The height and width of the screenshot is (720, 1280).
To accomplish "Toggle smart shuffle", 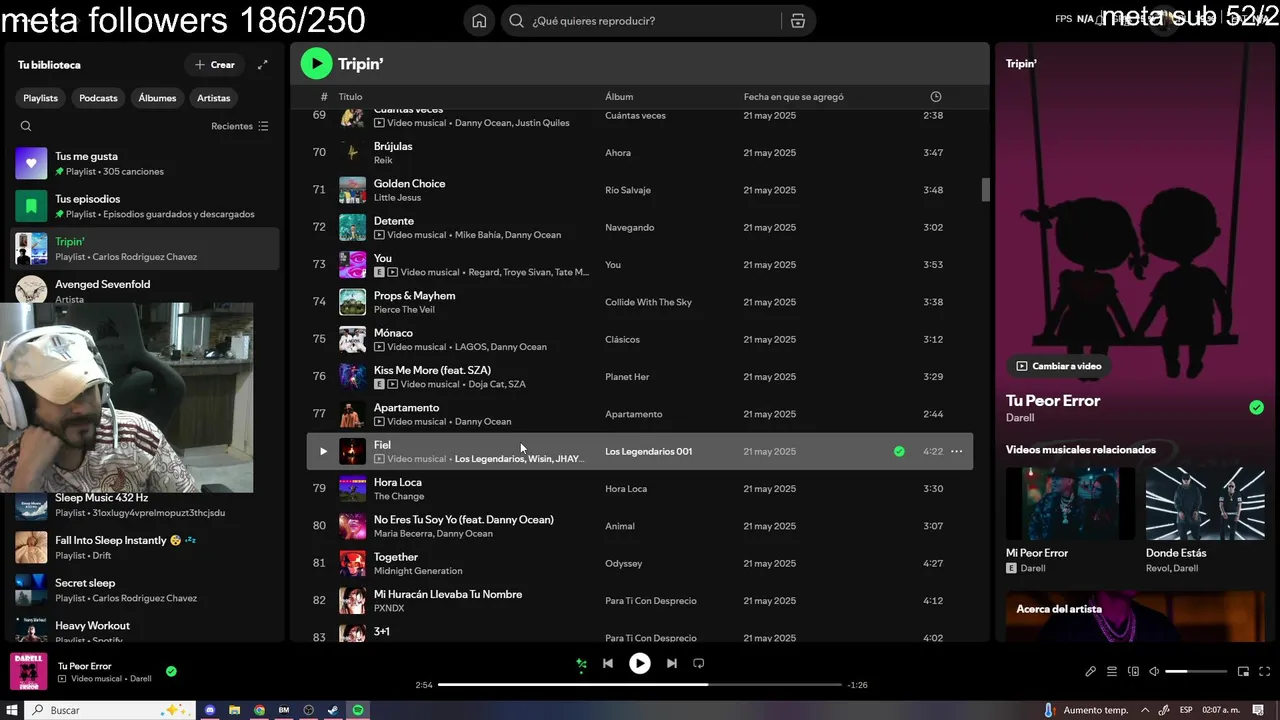I will click(581, 663).
